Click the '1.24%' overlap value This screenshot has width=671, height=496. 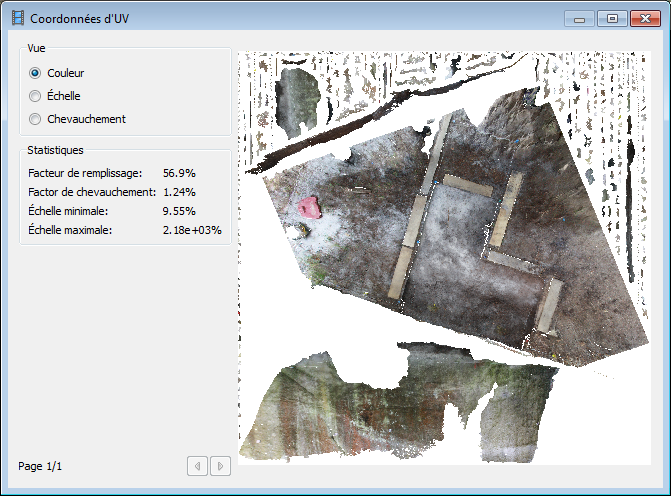point(179,192)
